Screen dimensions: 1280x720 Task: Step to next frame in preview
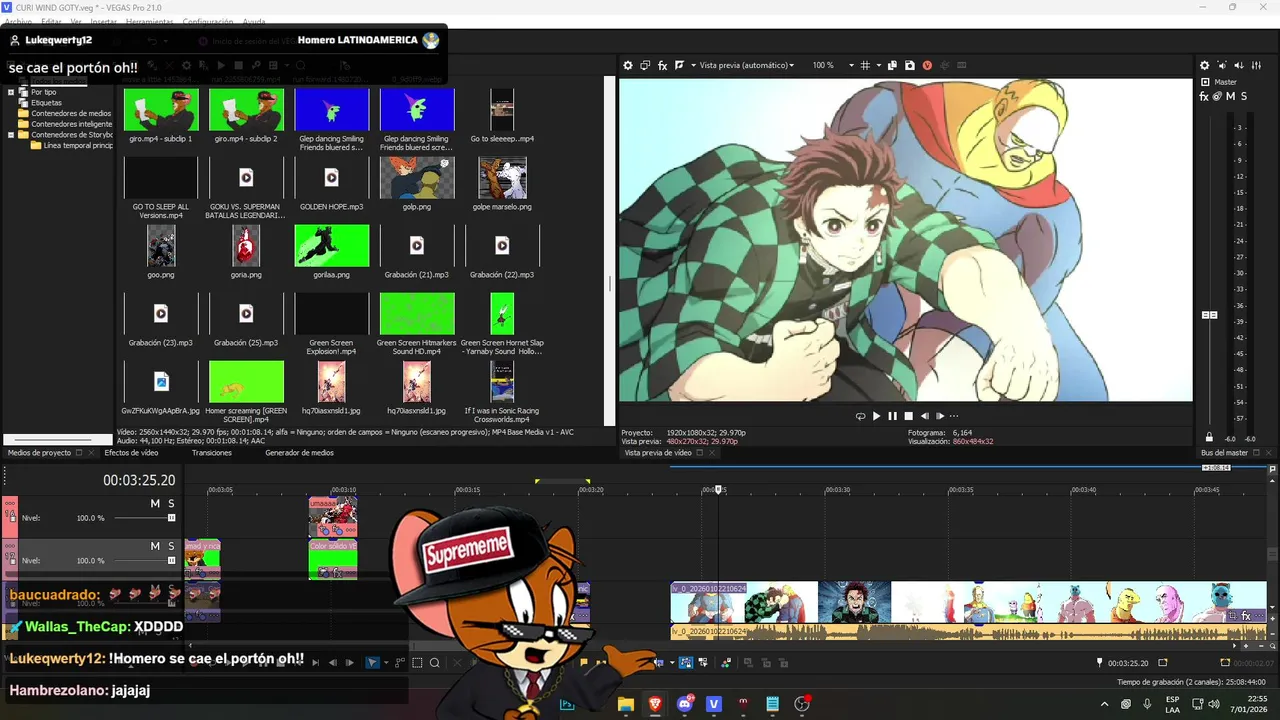[939, 416]
